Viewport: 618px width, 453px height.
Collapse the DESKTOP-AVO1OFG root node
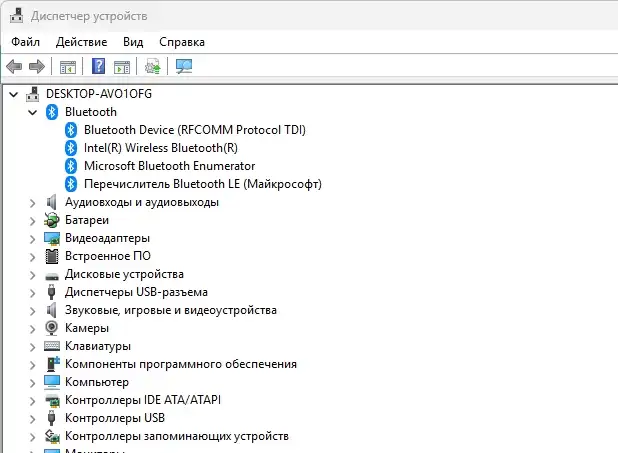pos(14,94)
